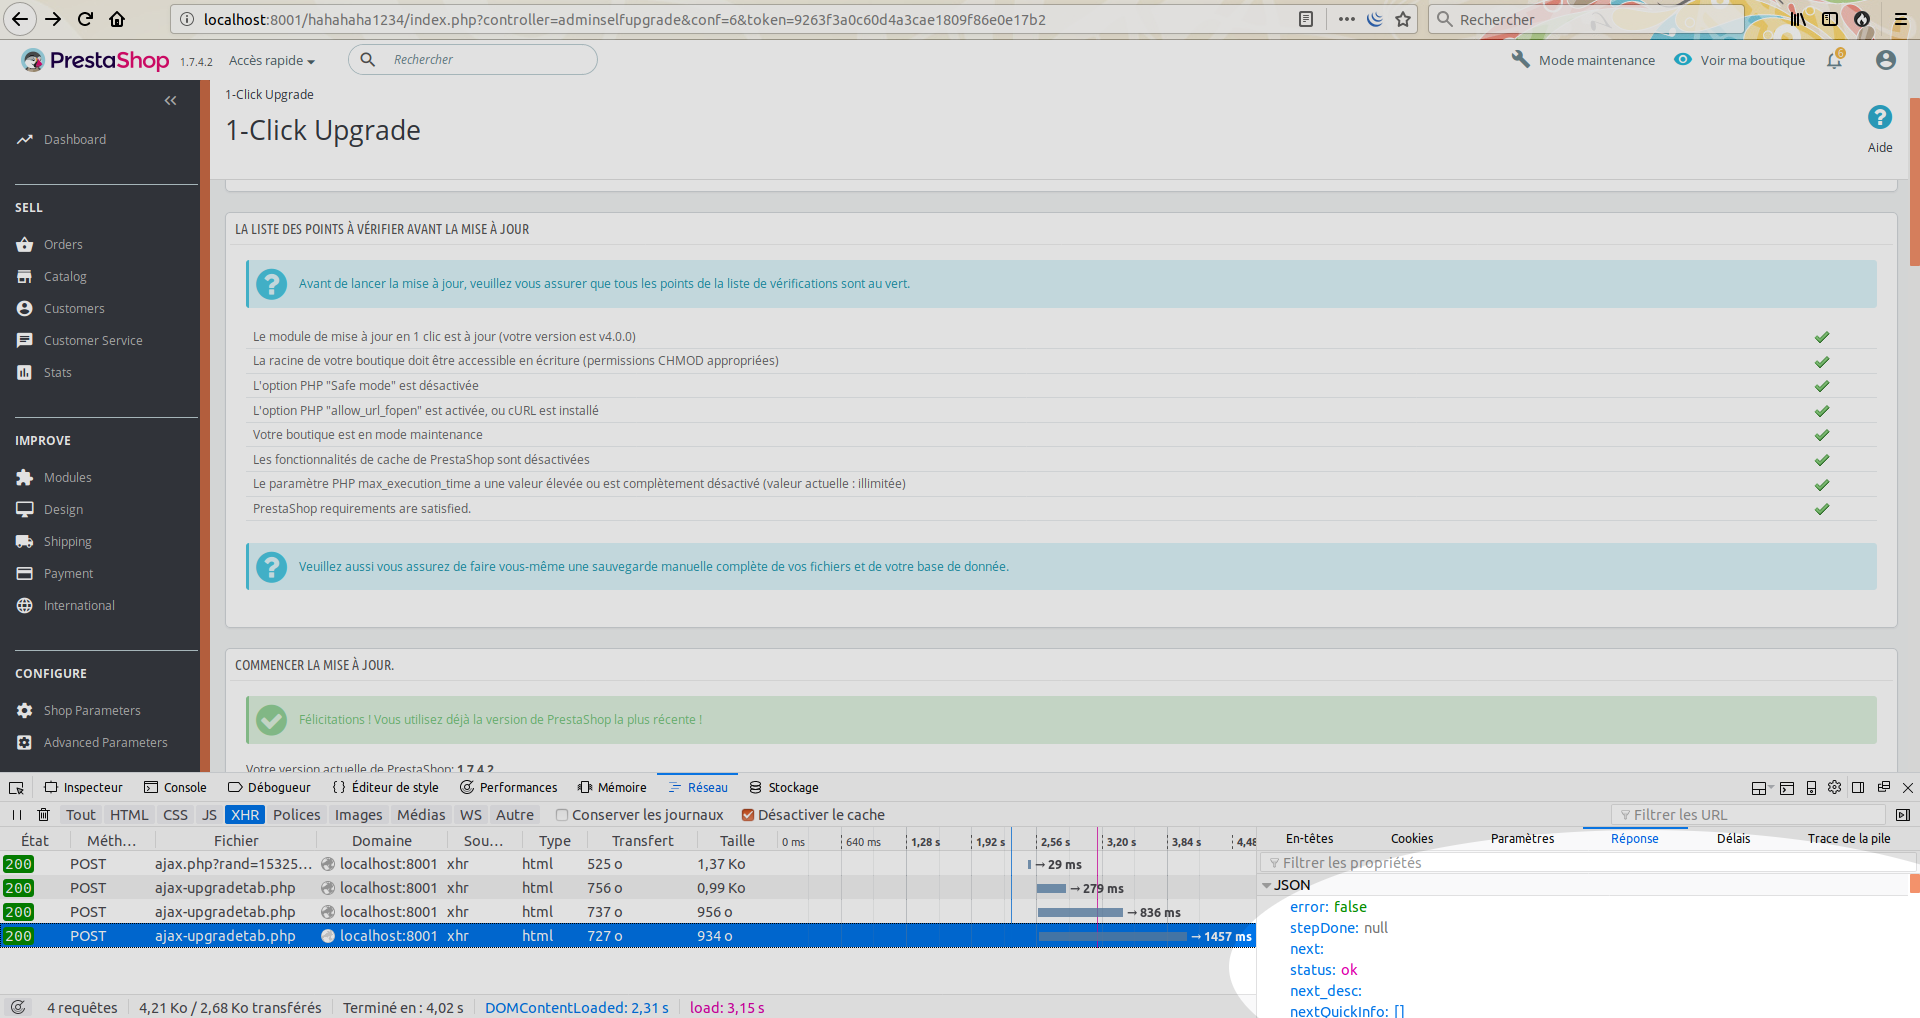Sort requests by the Transfert column header
1920x1018 pixels.
click(642, 841)
